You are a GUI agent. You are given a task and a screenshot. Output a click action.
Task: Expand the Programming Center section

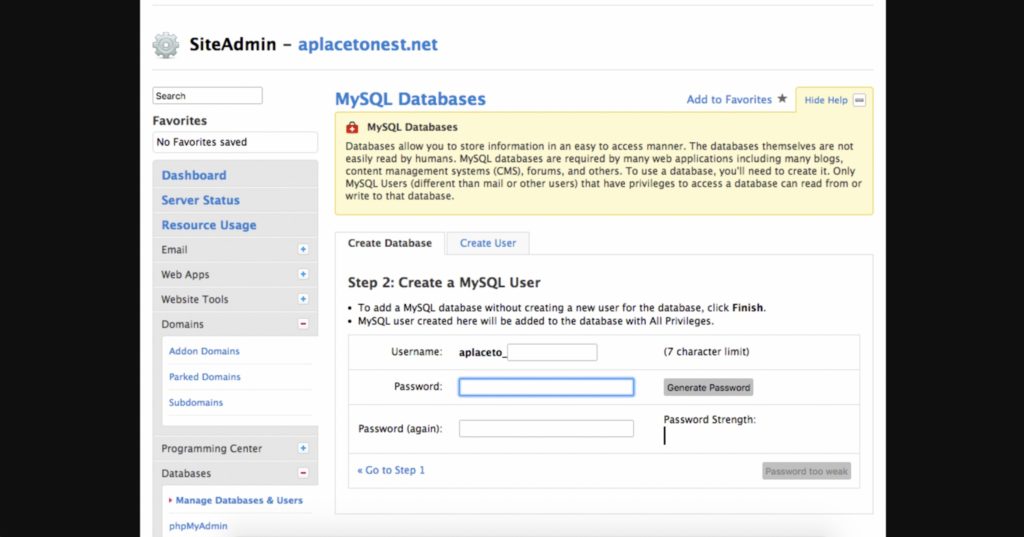(x=303, y=448)
